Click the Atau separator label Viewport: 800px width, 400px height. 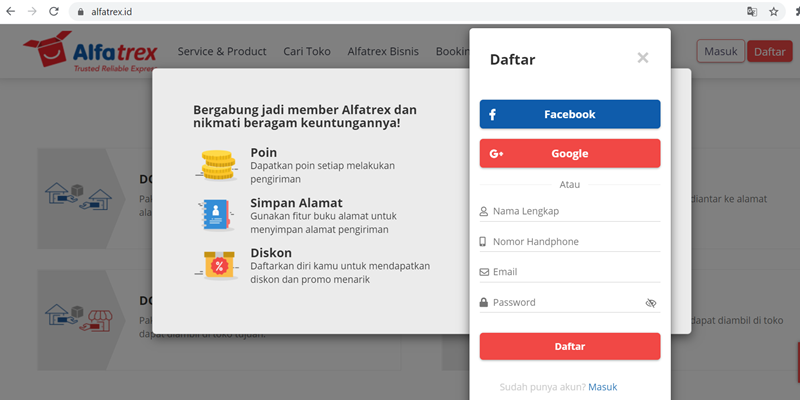point(570,185)
